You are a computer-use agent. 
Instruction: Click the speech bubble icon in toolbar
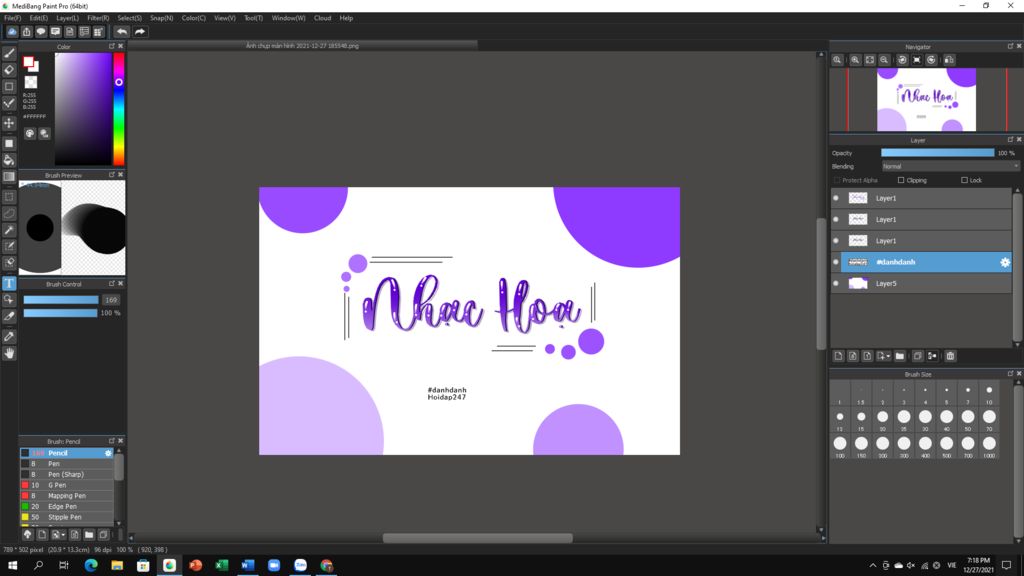[x=41, y=31]
